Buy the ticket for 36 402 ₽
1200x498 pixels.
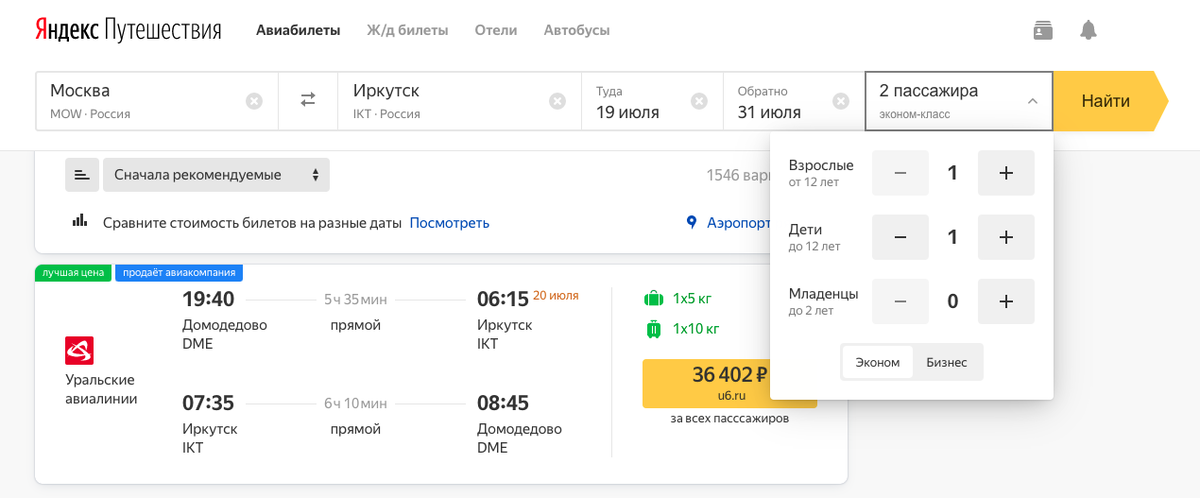coord(730,384)
